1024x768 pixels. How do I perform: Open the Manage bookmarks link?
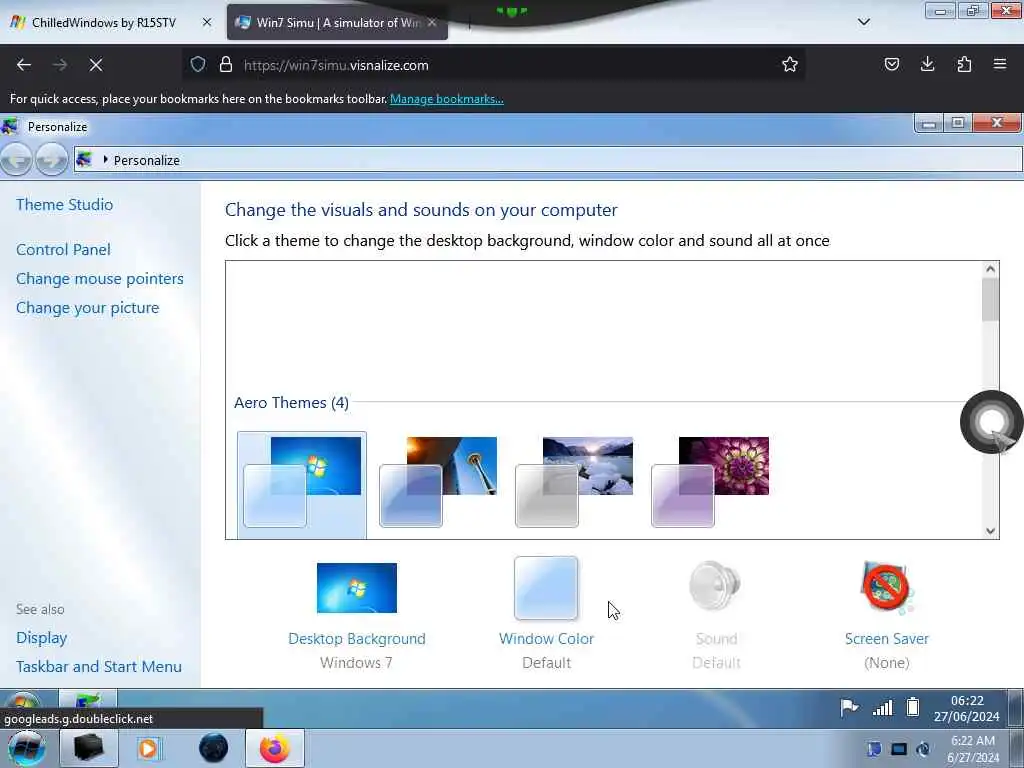pos(447,99)
